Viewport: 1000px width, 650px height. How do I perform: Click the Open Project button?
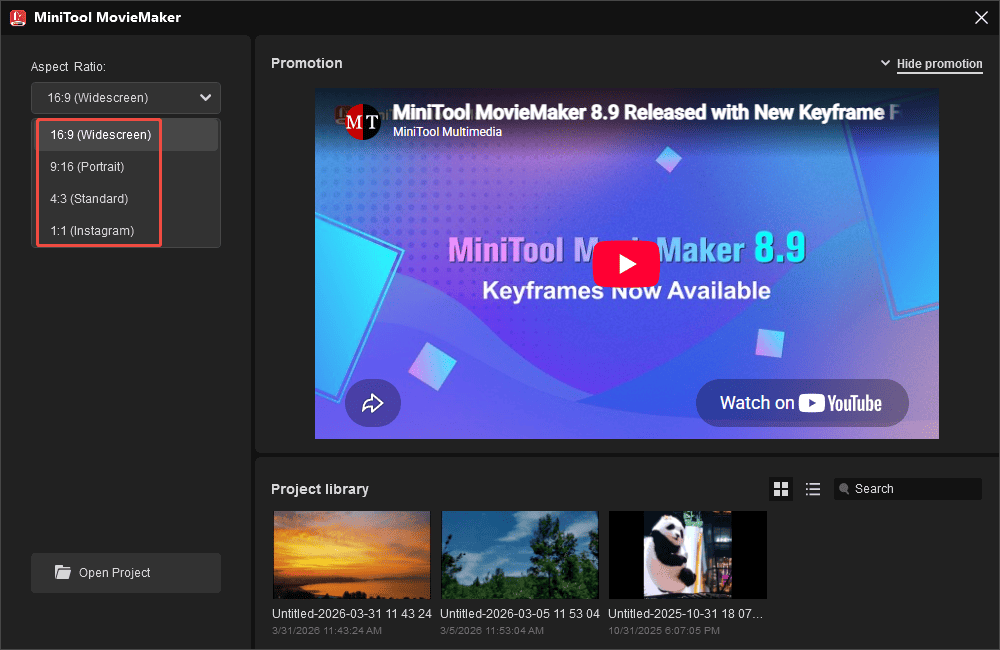pyautogui.click(x=126, y=572)
